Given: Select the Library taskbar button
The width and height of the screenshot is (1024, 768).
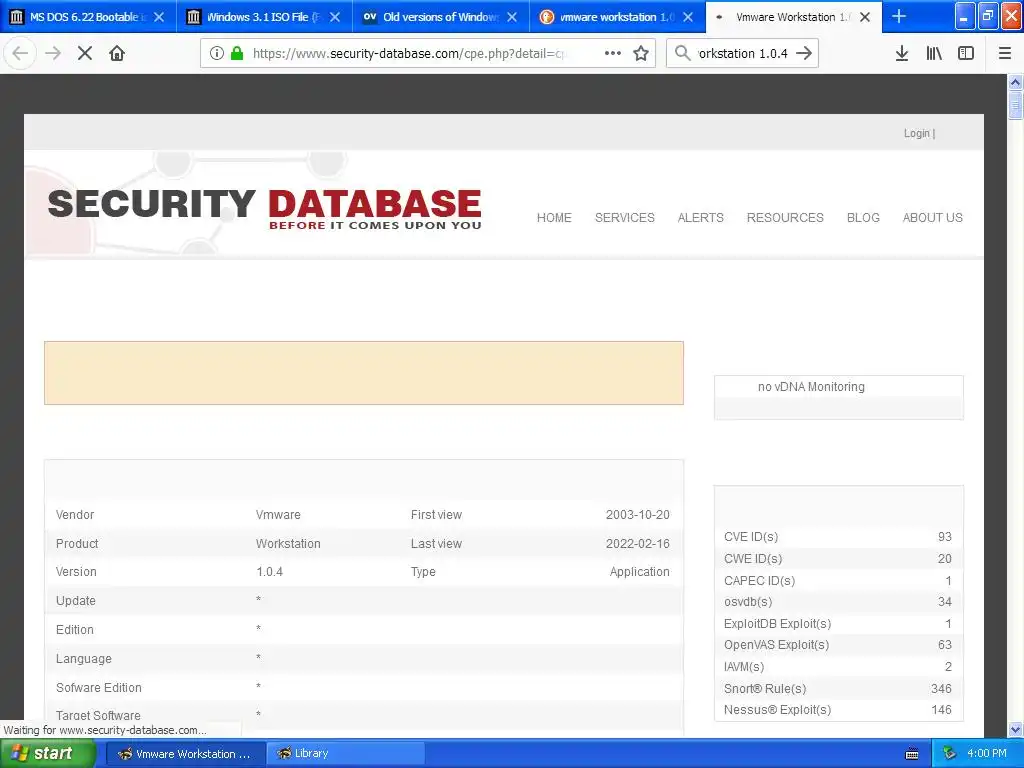Looking at the screenshot, I should tap(345, 754).
